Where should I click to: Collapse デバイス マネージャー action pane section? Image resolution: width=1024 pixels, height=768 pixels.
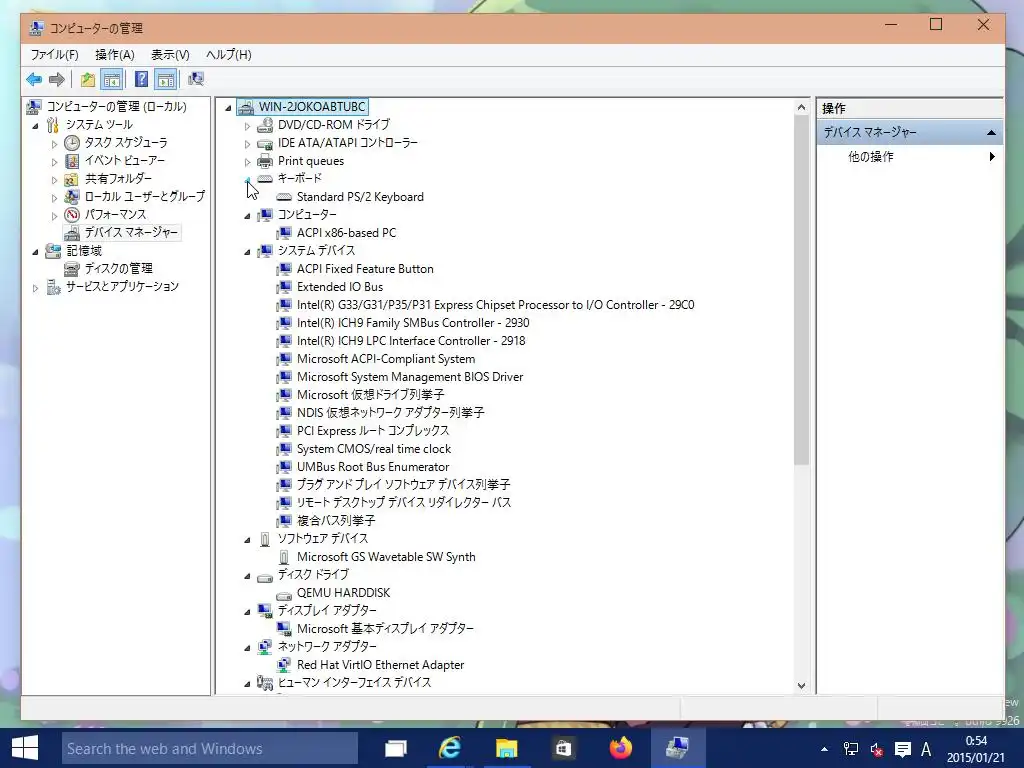pyautogui.click(x=991, y=133)
